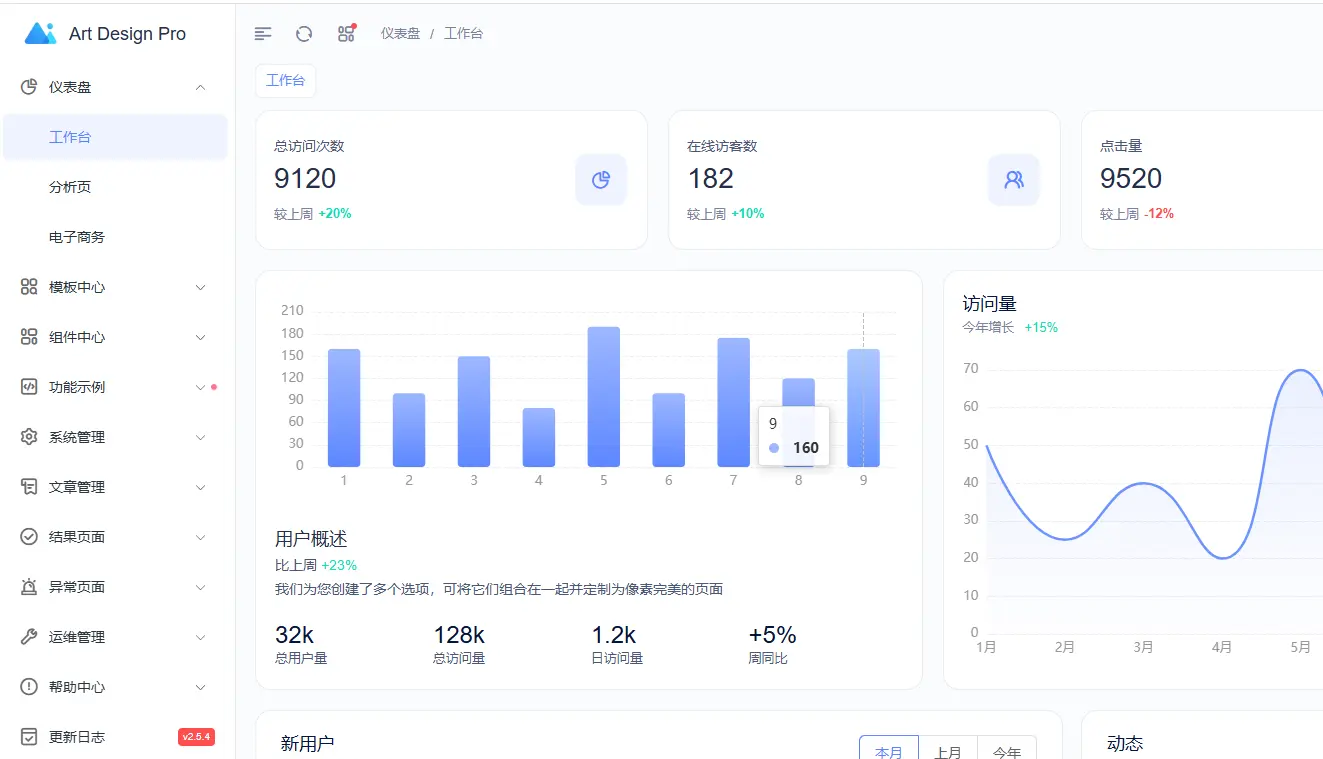This screenshot has height=759, width=1323.
Task: Click the visitor icon on 在线访客数 card
Action: pyautogui.click(x=1013, y=179)
